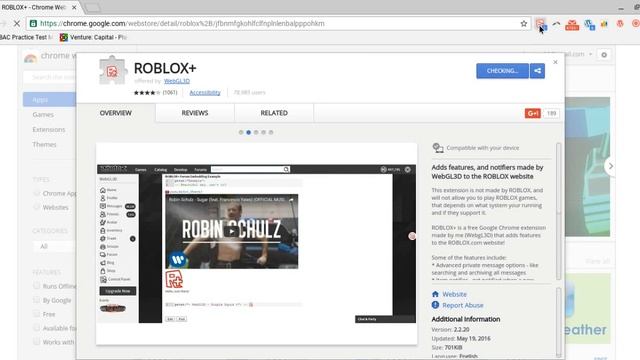Click the web store search field
Image resolution: width=640 pixels, height=360 pixels.
(x=49, y=77)
